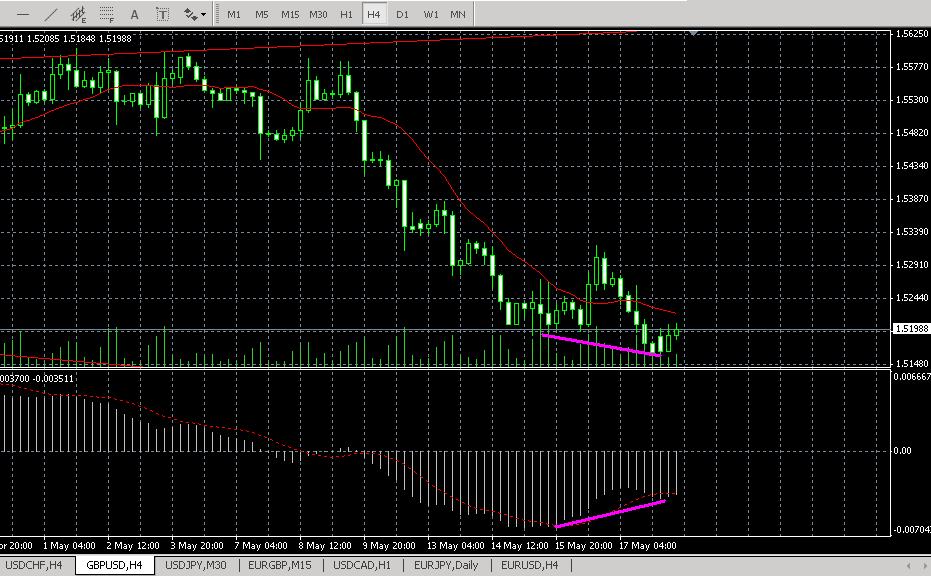Select the equidistant channel tool

click(x=78, y=15)
